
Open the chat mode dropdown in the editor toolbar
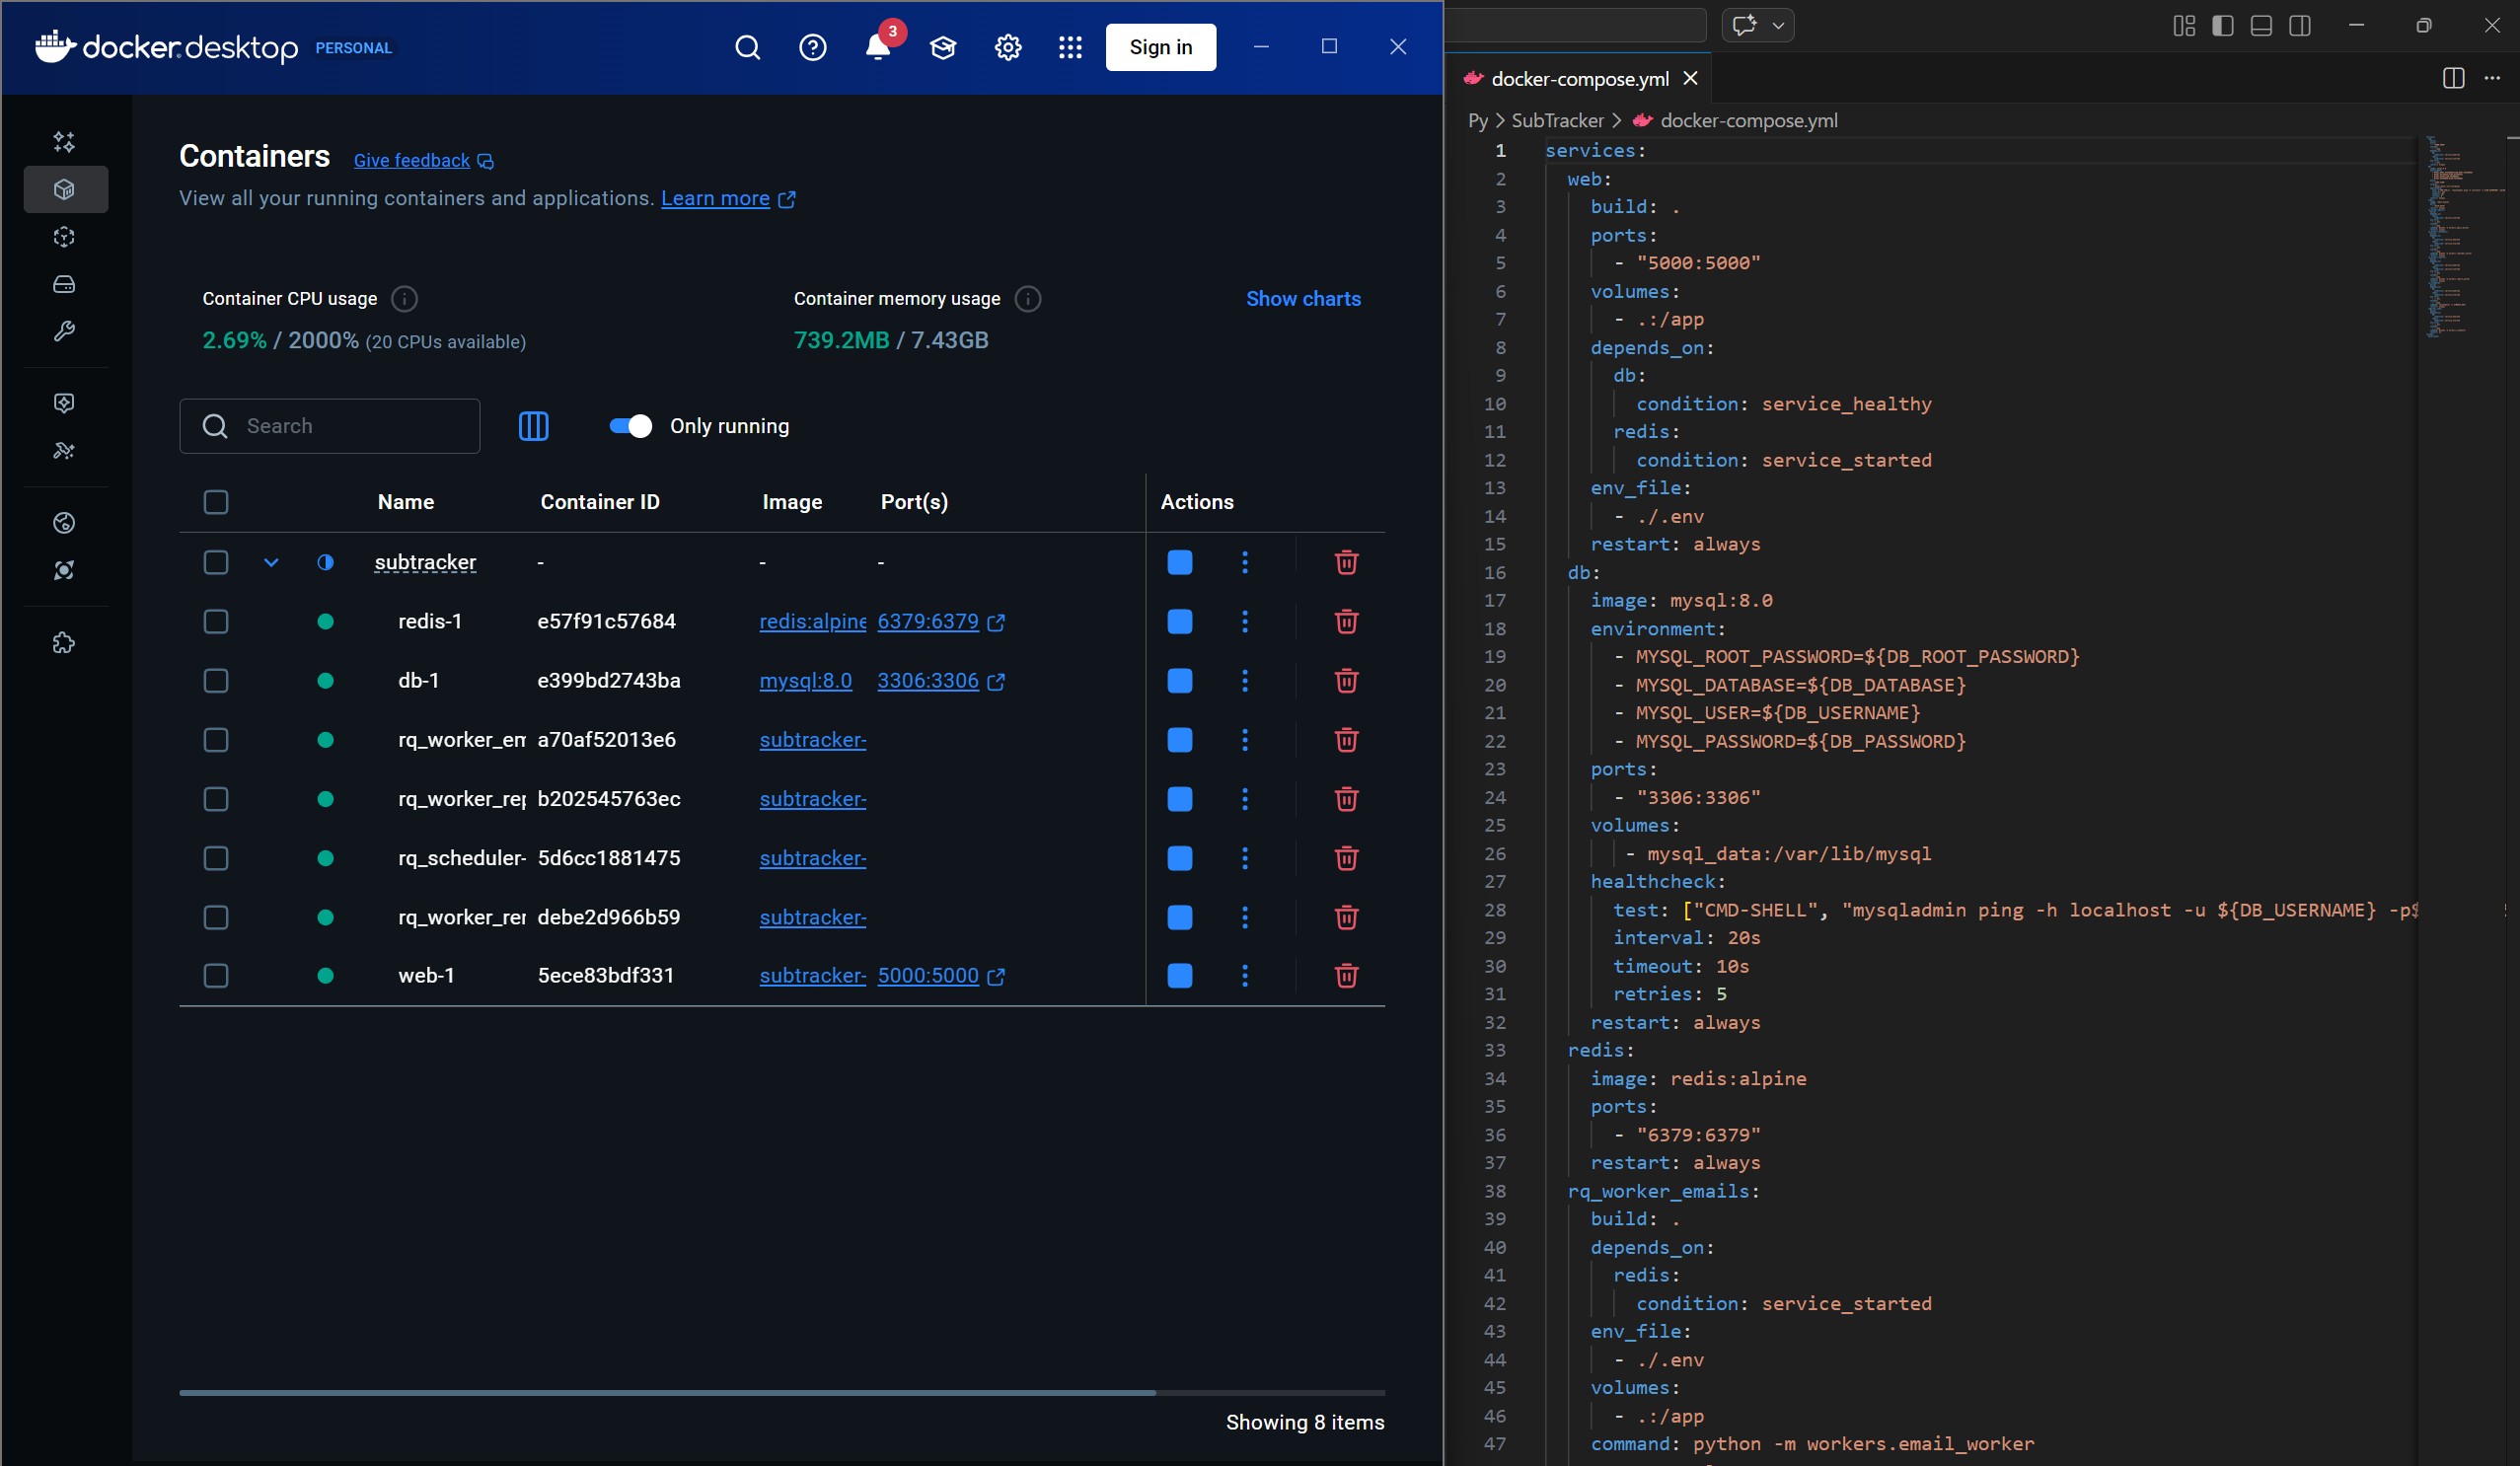pos(1777,25)
